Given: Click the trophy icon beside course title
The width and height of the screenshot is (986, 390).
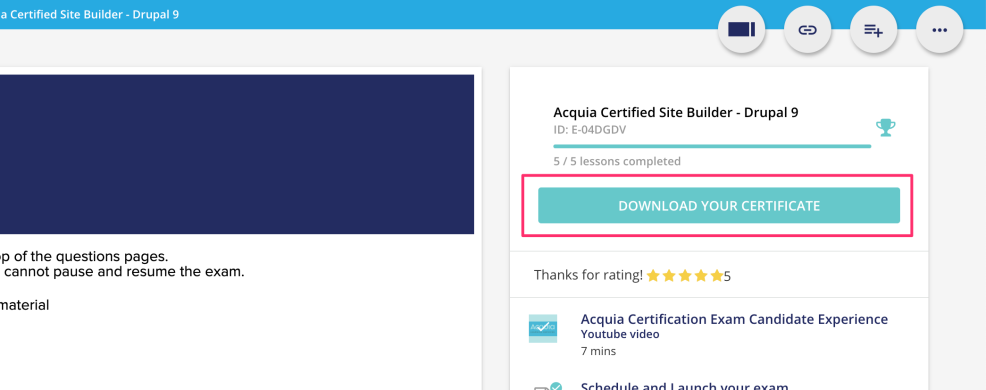Looking at the screenshot, I should 885,128.
